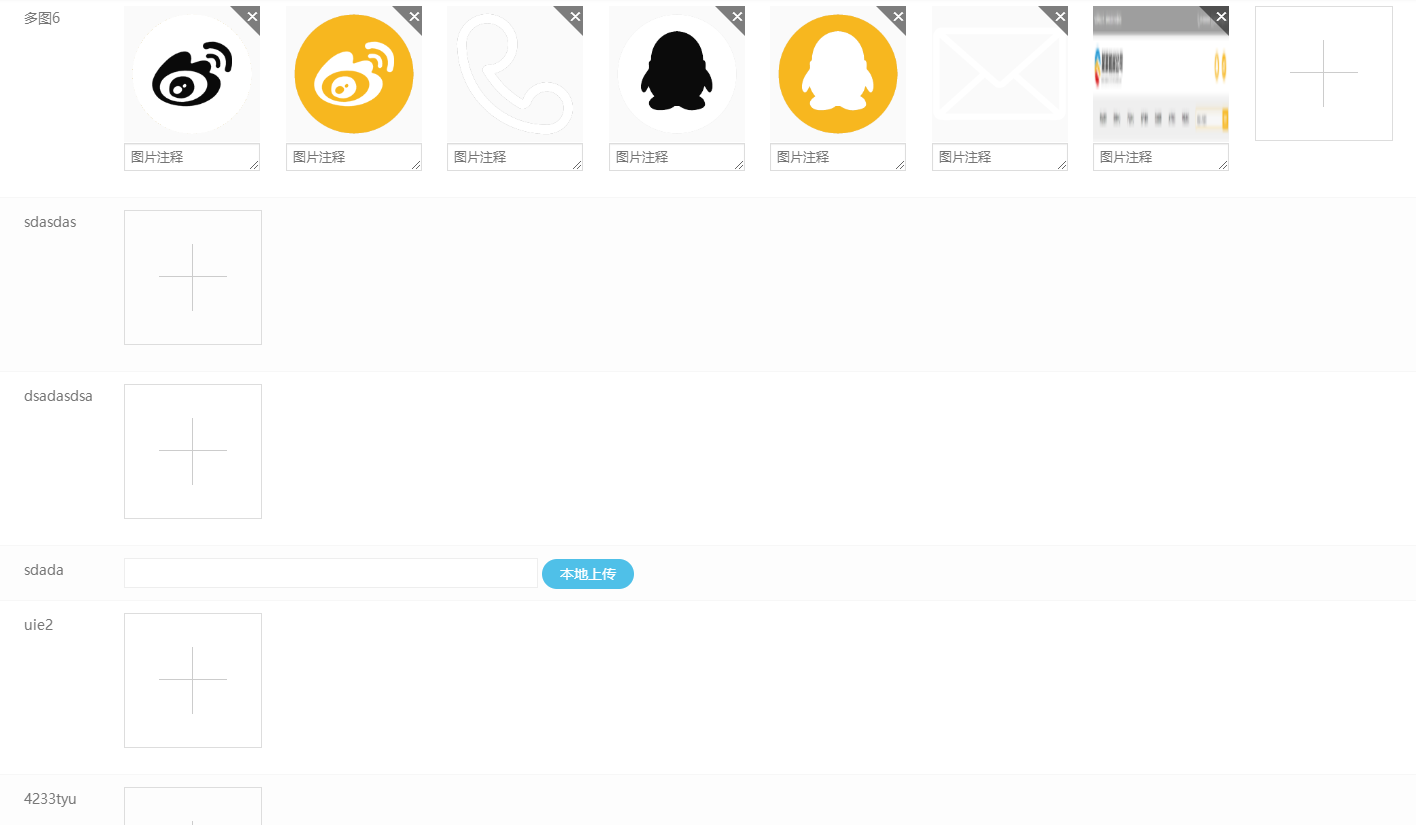Open the black Weibo logo thumbnail
The height and width of the screenshot is (825, 1416).
[x=192, y=74]
